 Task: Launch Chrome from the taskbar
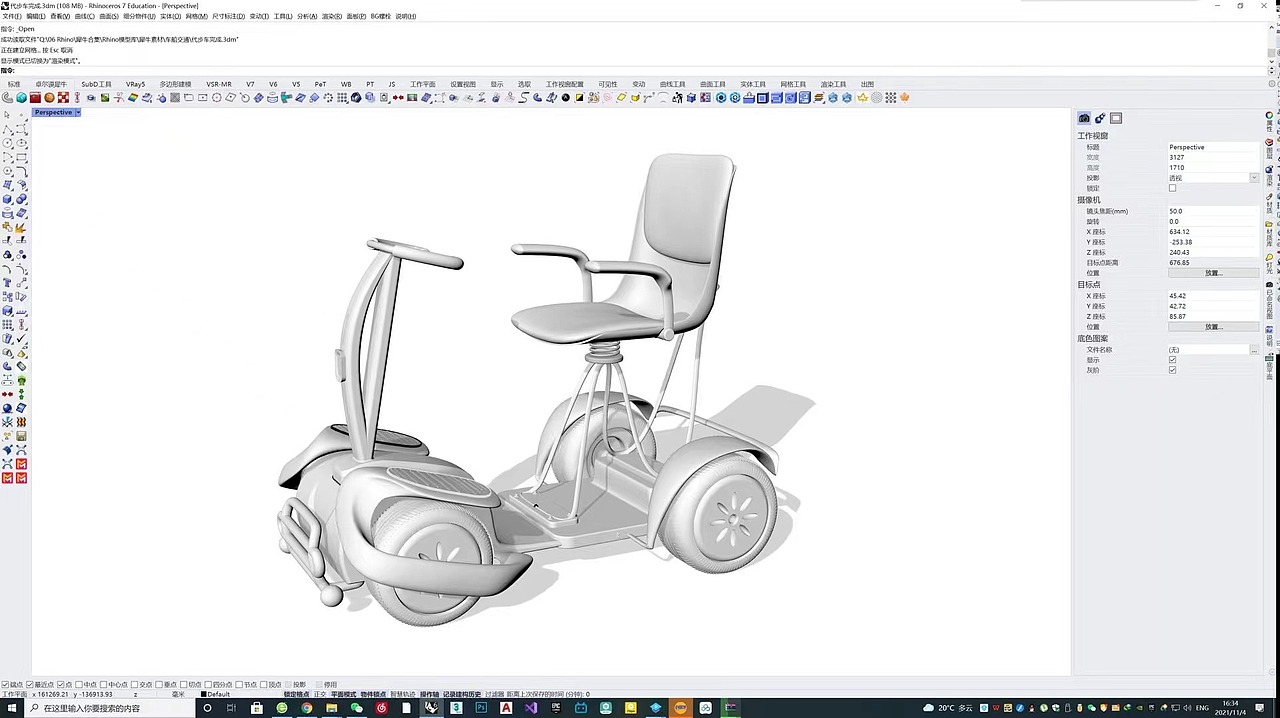click(306, 708)
